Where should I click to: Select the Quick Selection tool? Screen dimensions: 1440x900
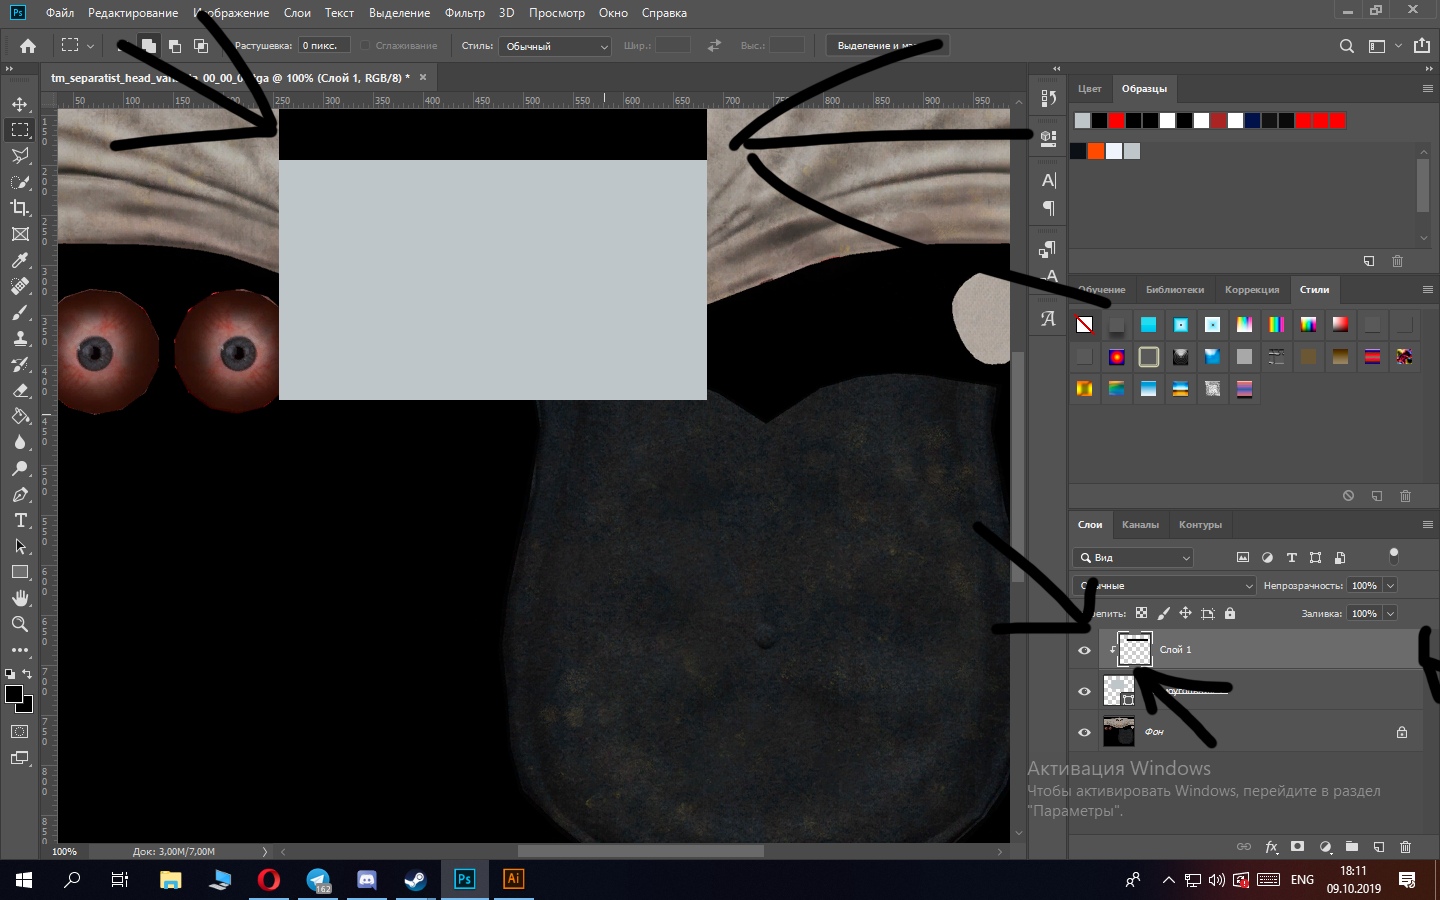point(20,182)
